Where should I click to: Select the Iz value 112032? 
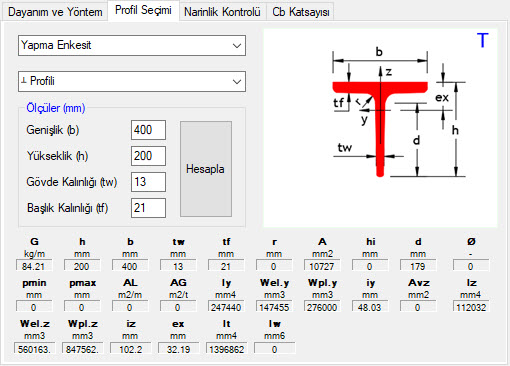[x=471, y=307]
